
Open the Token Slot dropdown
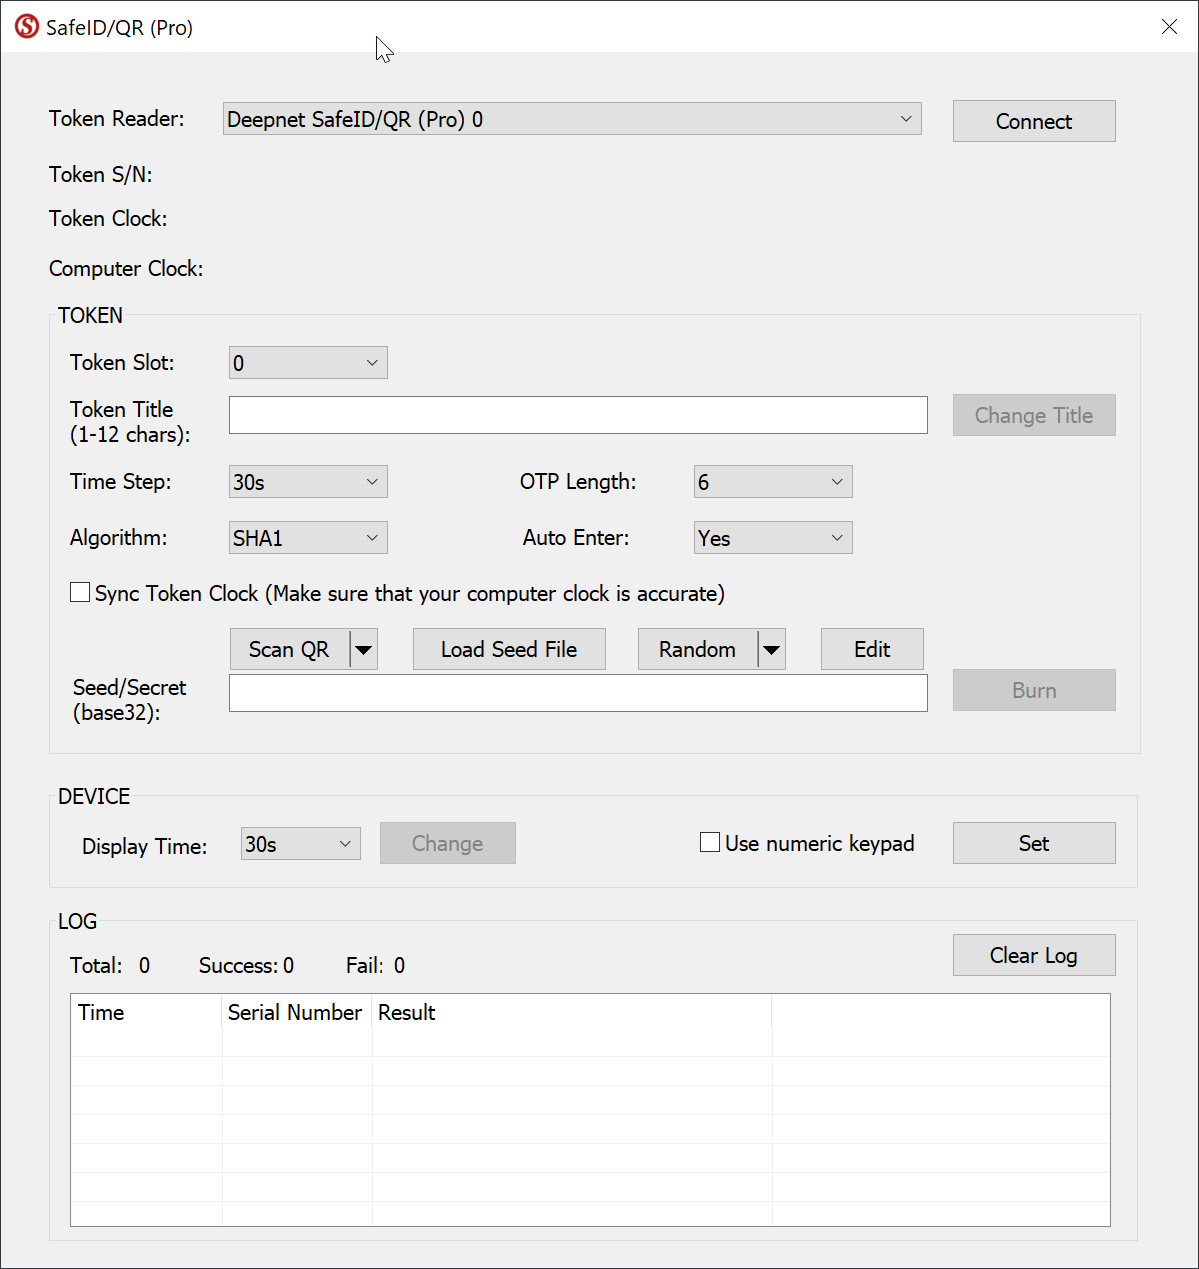point(308,363)
